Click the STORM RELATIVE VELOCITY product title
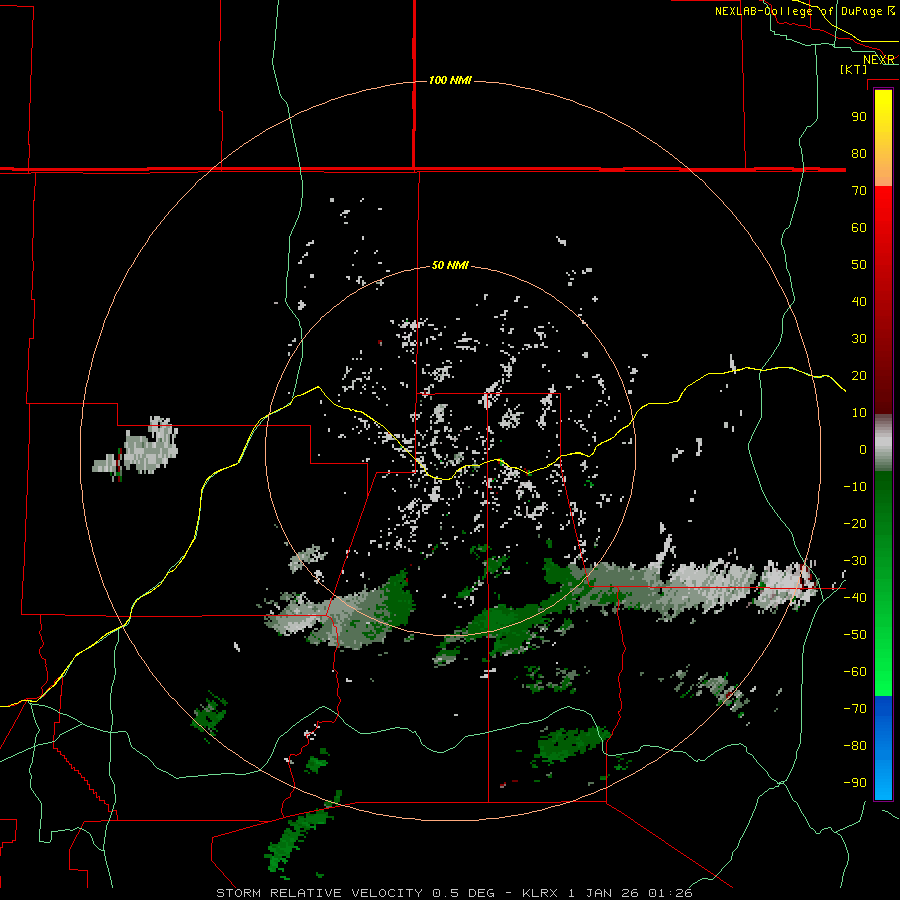This screenshot has width=900, height=900. (x=320, y=893)
